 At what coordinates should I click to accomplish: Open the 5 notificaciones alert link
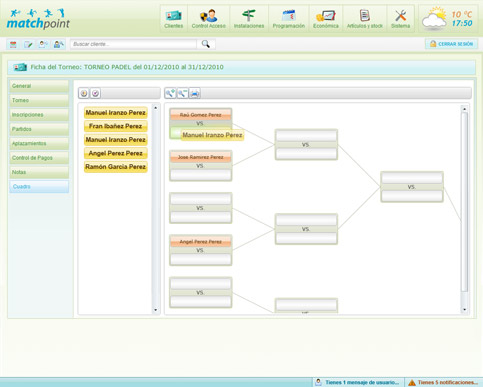pos(443,382)
